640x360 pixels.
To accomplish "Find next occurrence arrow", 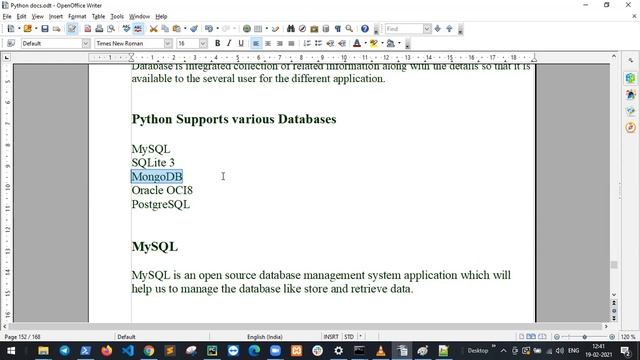I will click(x=438, y=29).
